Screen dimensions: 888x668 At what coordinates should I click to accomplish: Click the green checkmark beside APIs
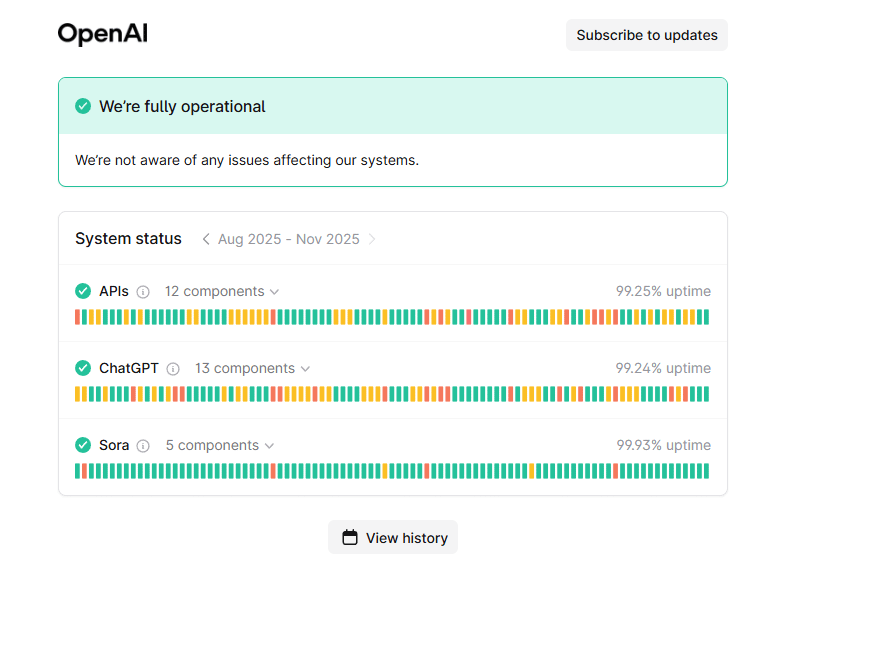tap(83, 291)
